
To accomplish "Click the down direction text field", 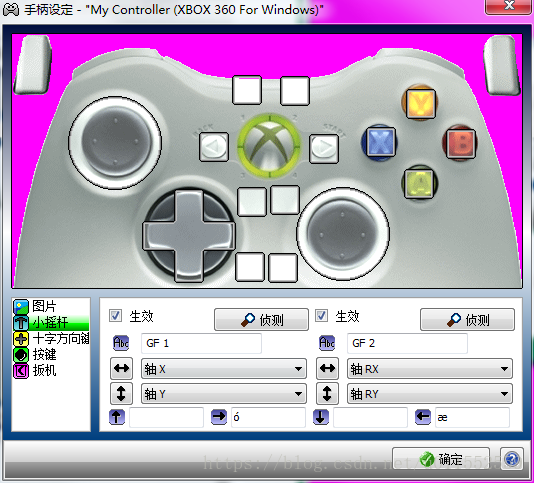I will 371,417.
